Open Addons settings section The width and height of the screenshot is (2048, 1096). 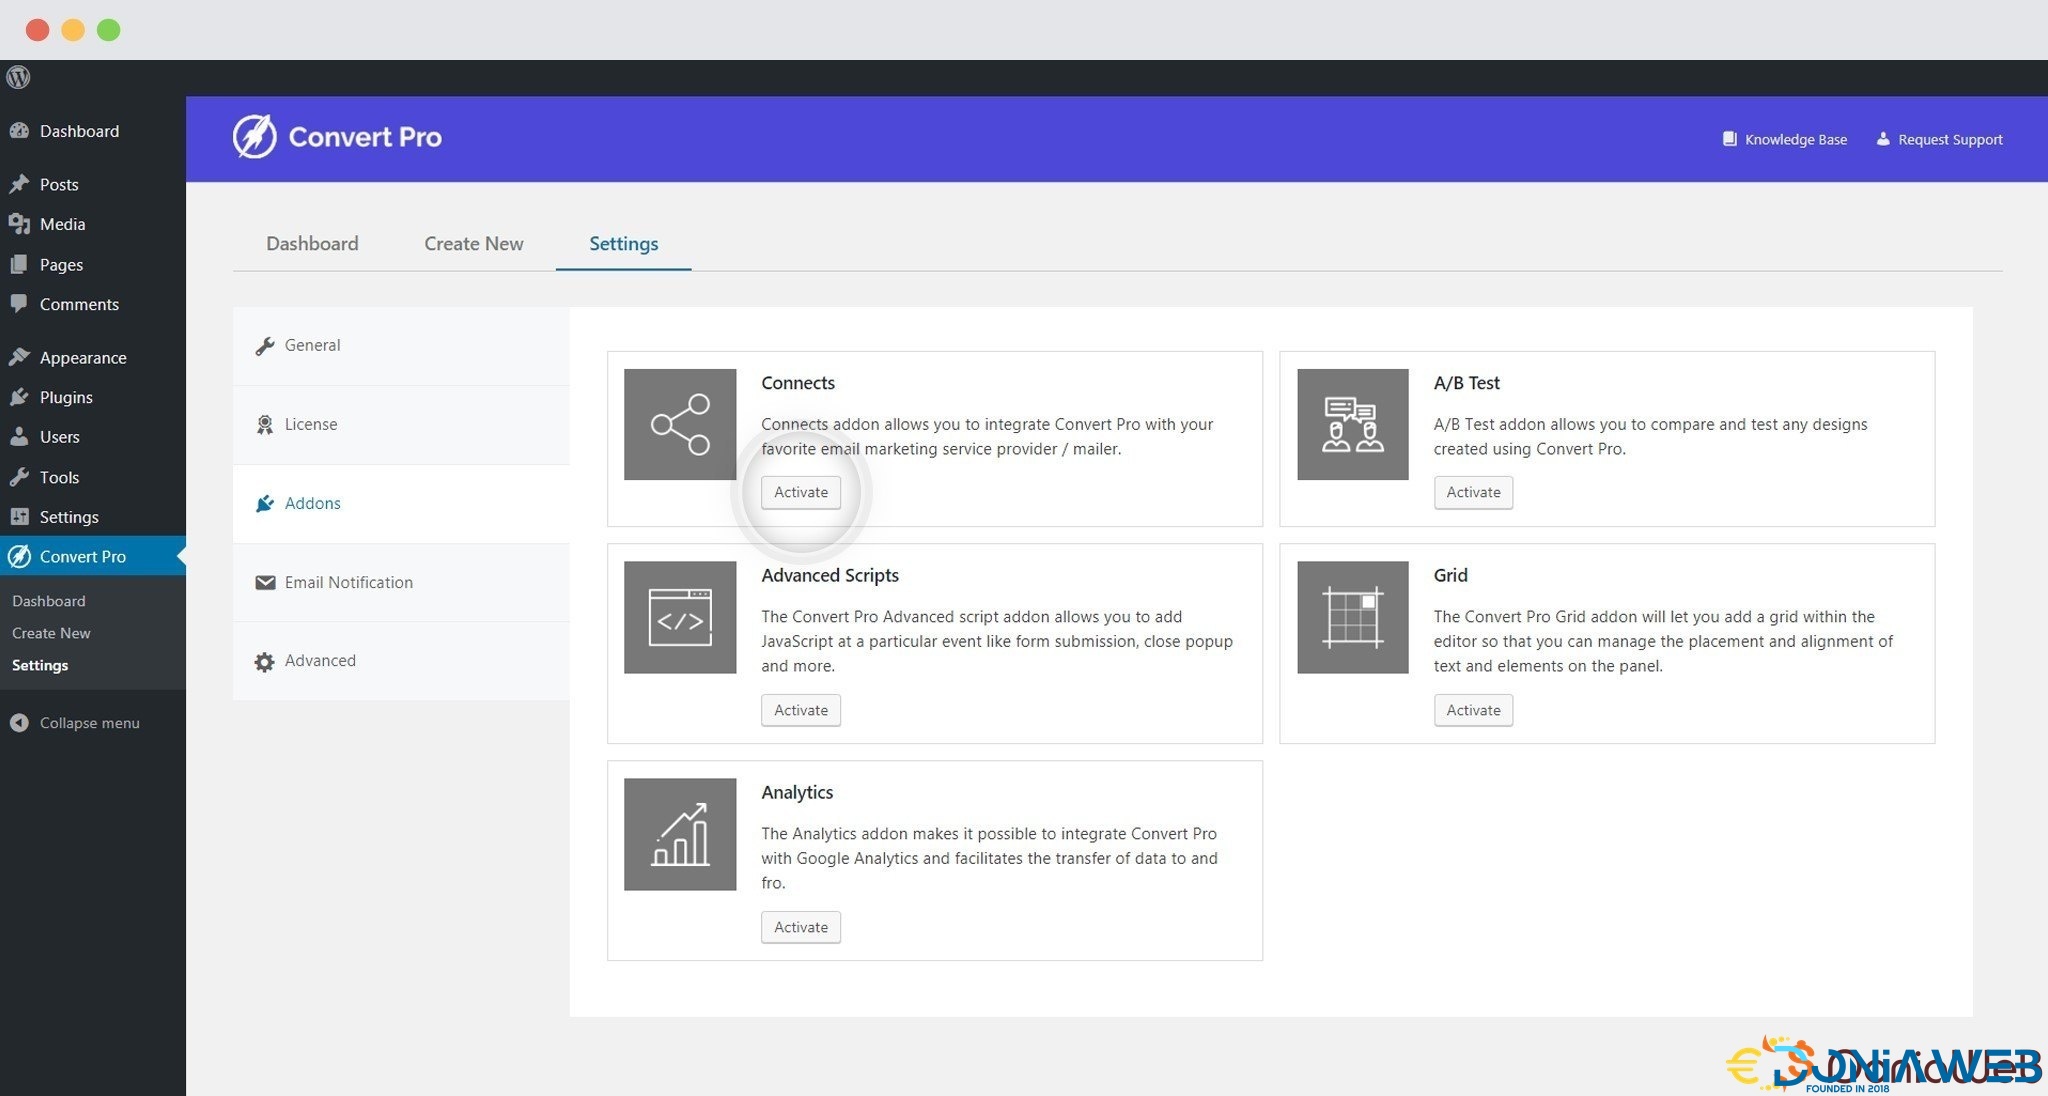coord(401,504)
